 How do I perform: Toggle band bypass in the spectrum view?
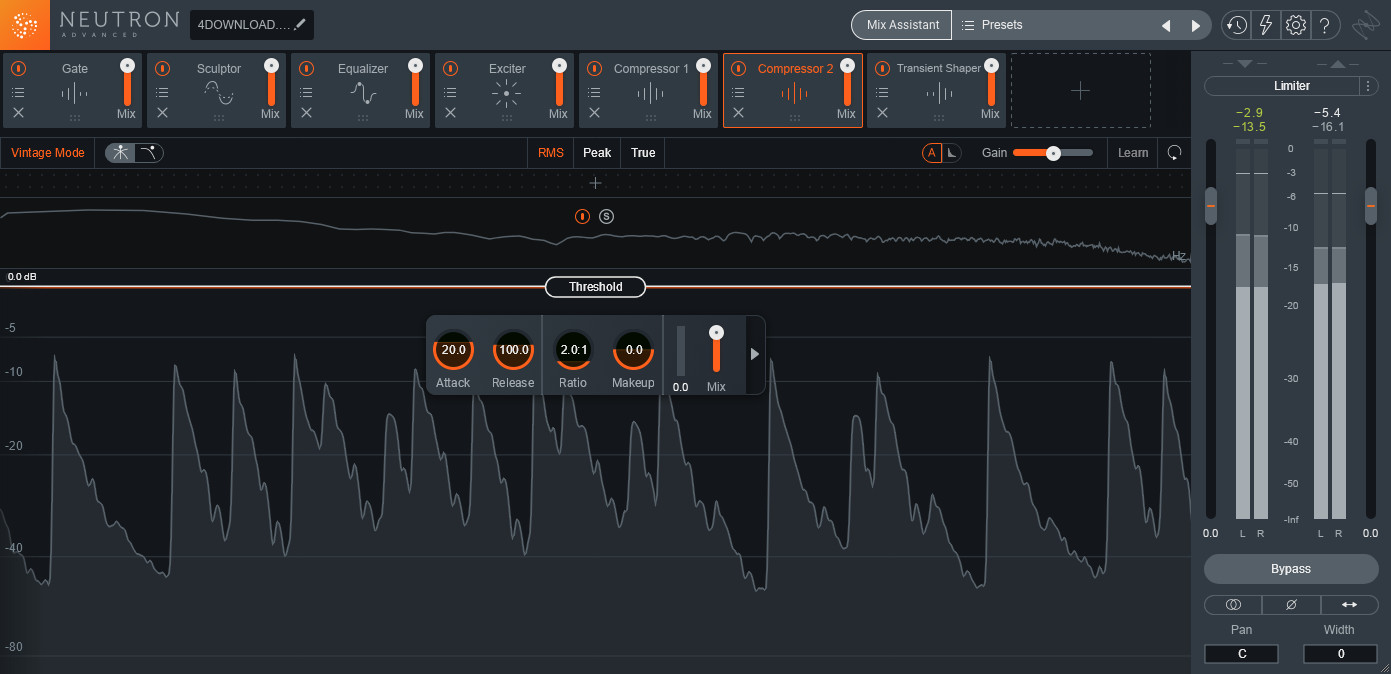[582, 216]
